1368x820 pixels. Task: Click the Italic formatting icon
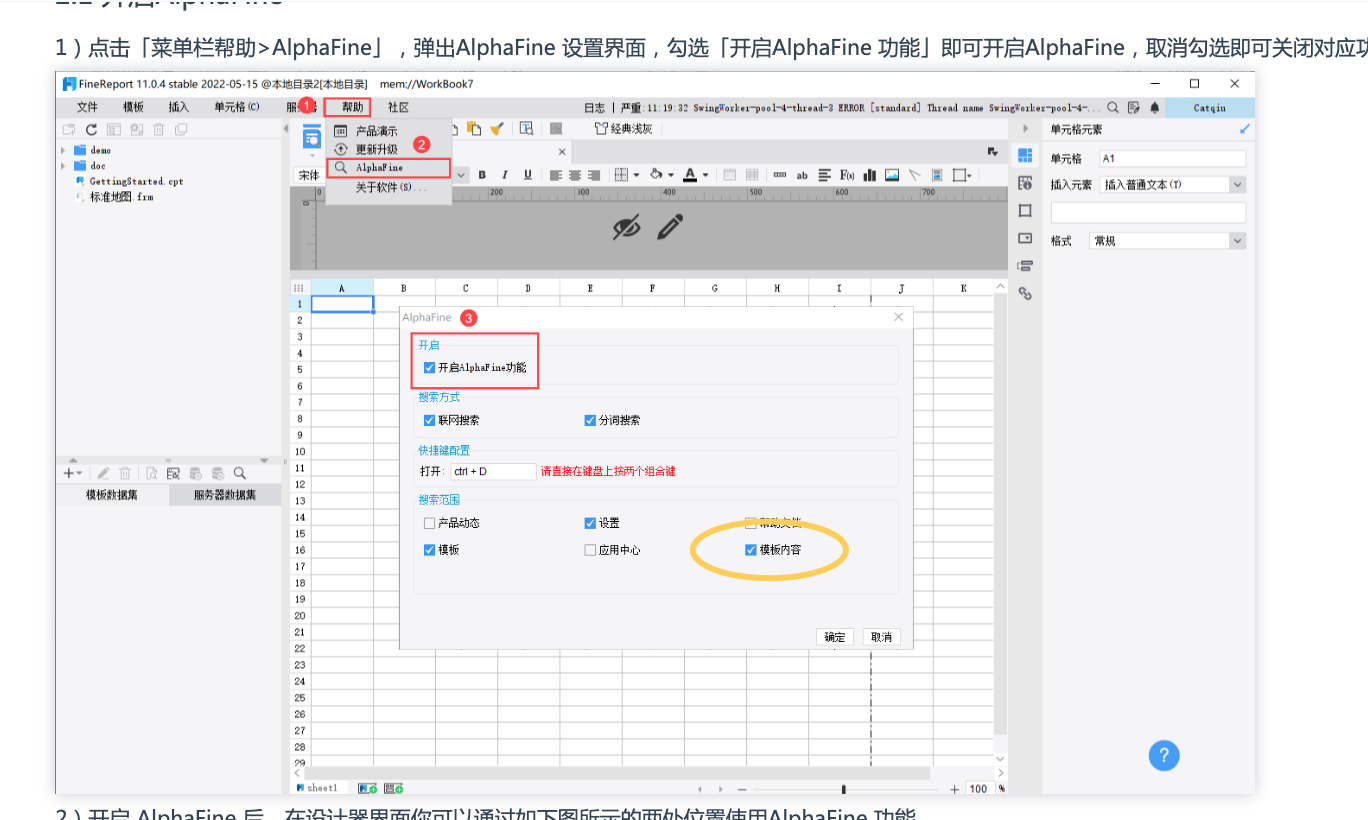[x=505, y=175]
